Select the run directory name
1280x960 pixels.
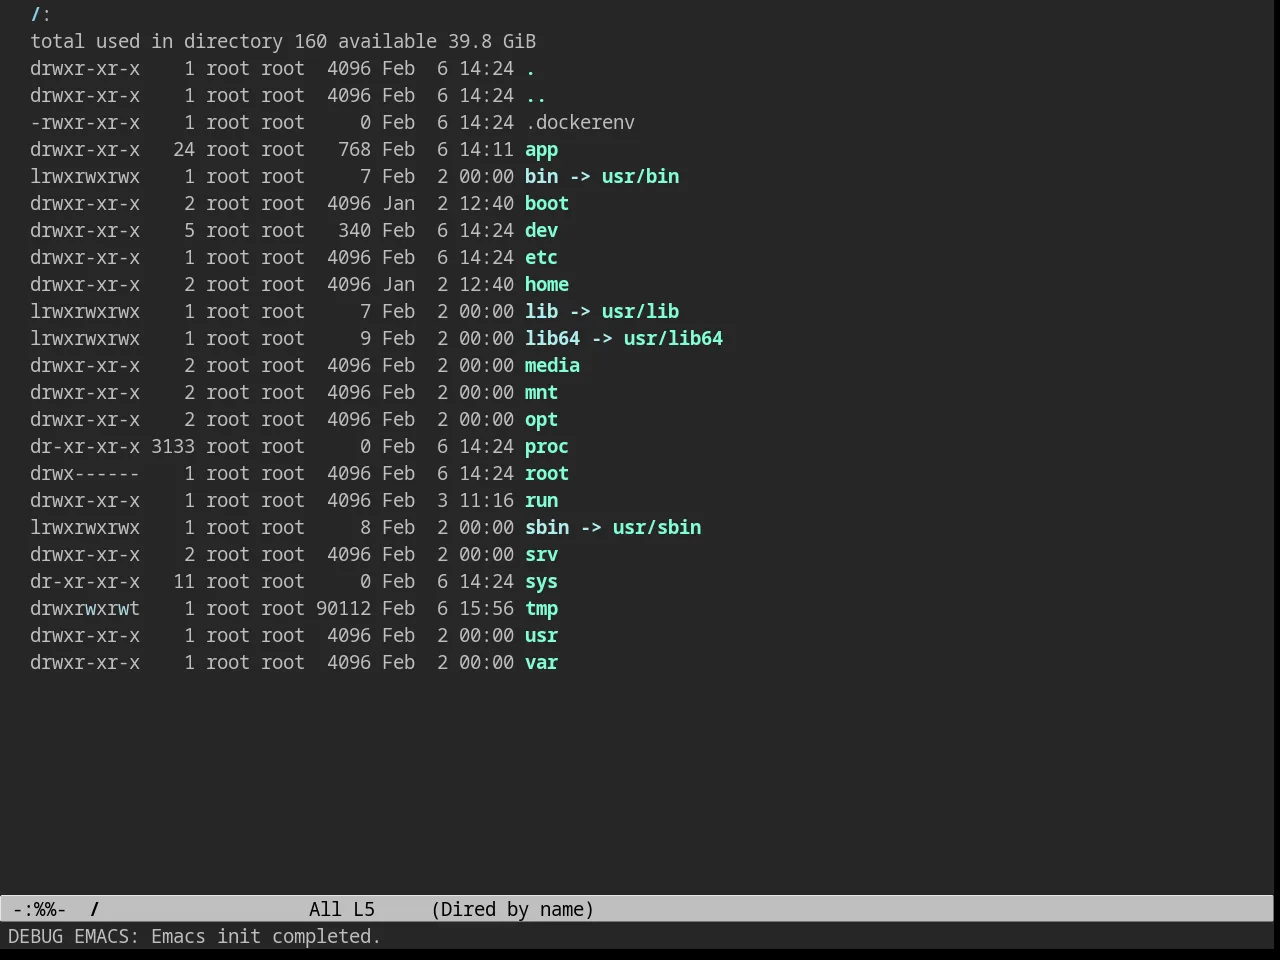pos(541,501)
